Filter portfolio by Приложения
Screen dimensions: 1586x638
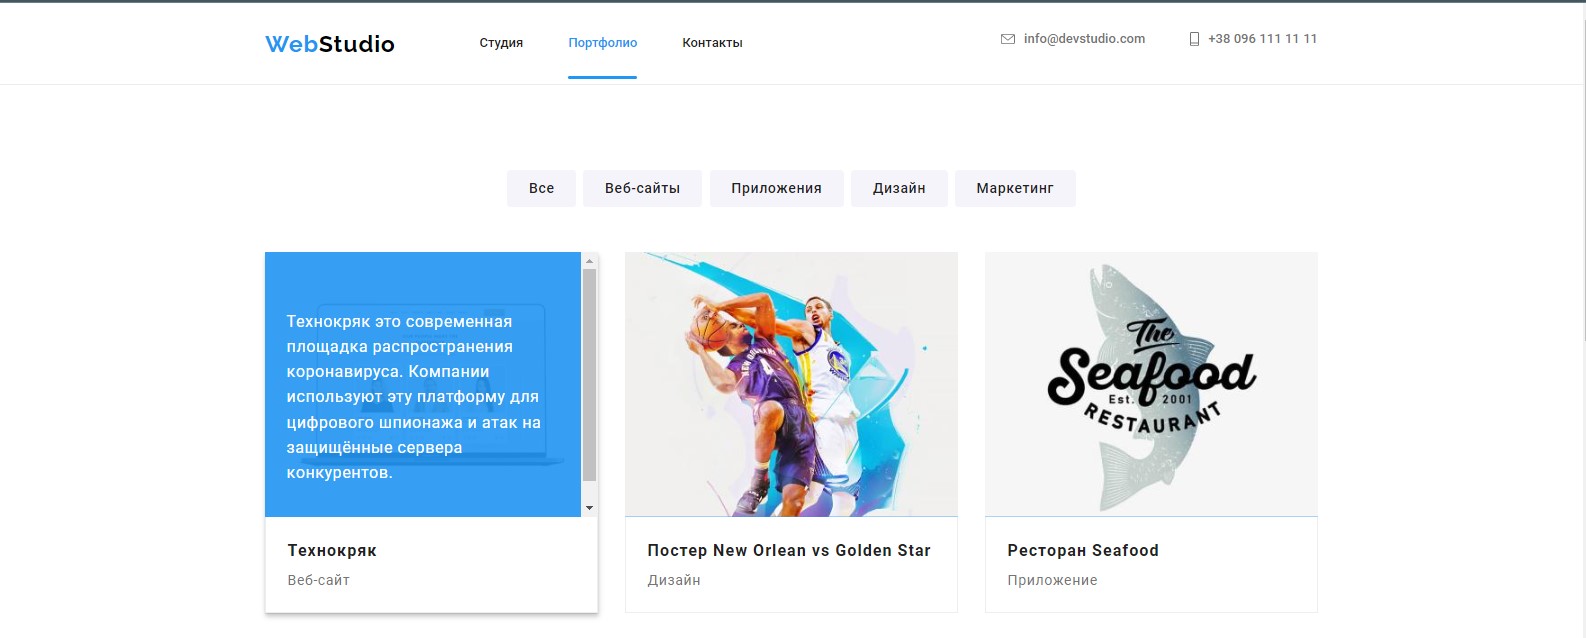pyautogui.click(x=776, y=188)
